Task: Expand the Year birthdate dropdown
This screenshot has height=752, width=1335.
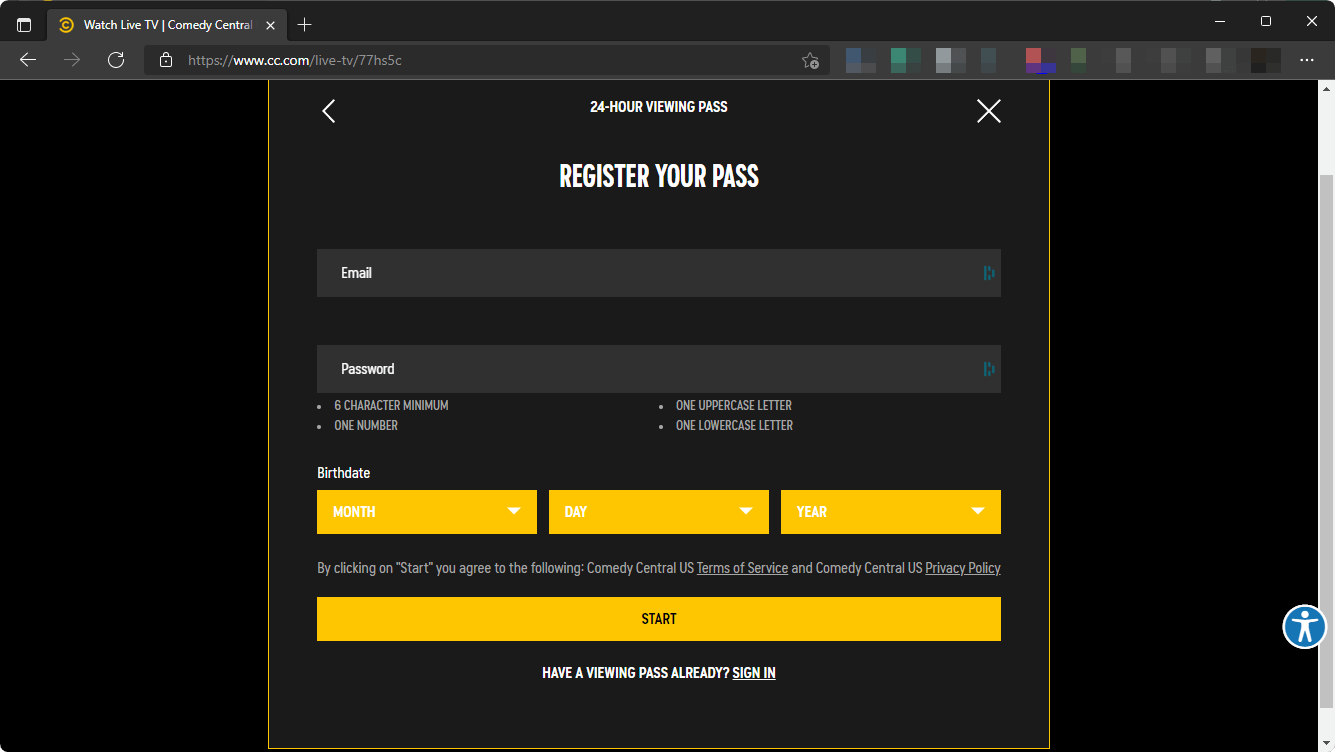Action: 890,512
